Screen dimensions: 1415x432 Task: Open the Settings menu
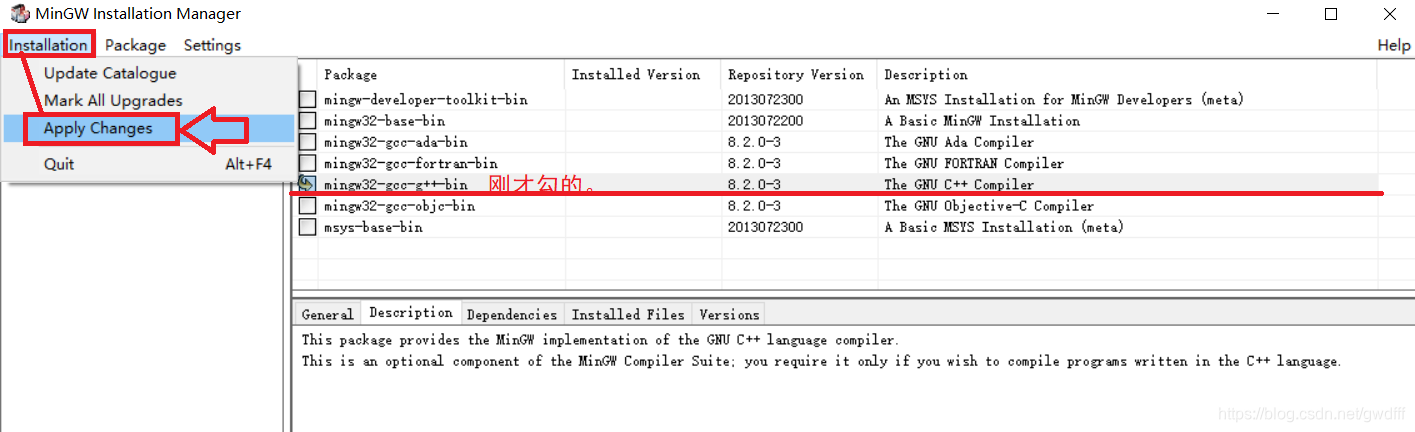pyautogui.click(x=212, y=45)
